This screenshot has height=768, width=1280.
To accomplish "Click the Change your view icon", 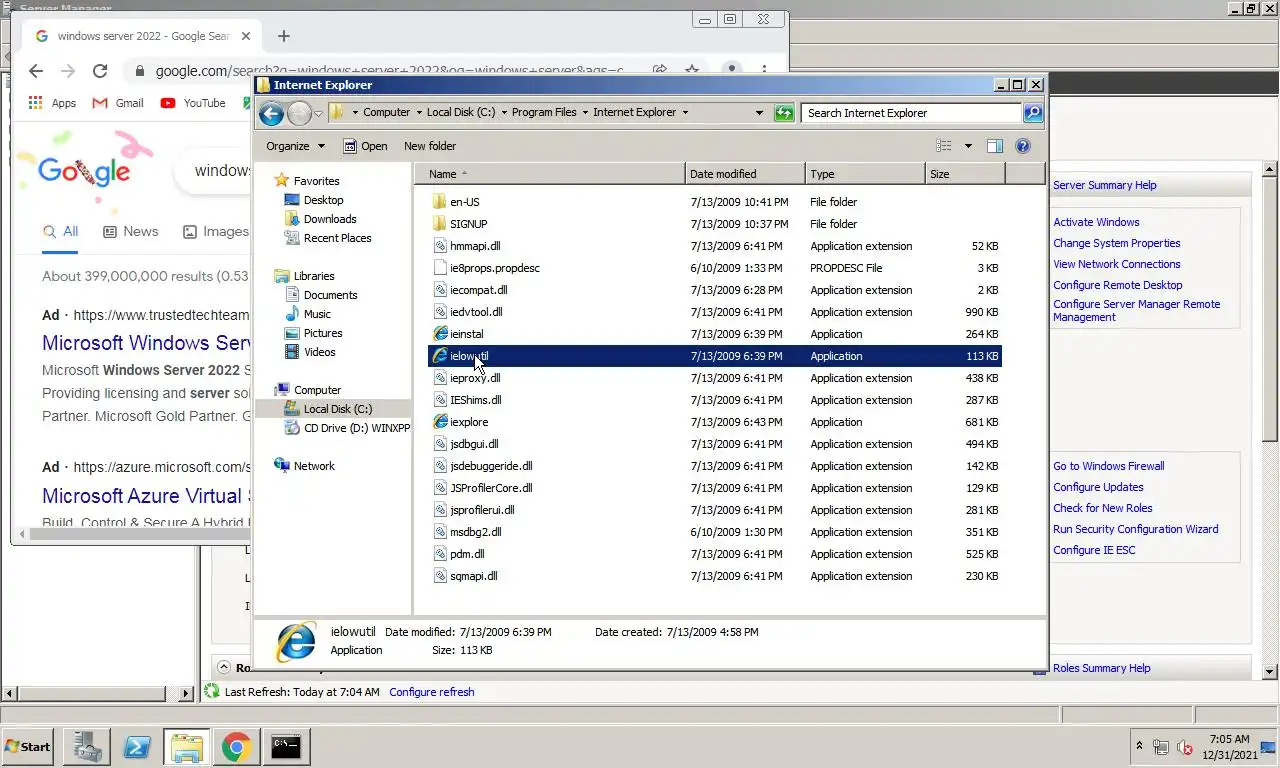I will click(x=943, y=146).
